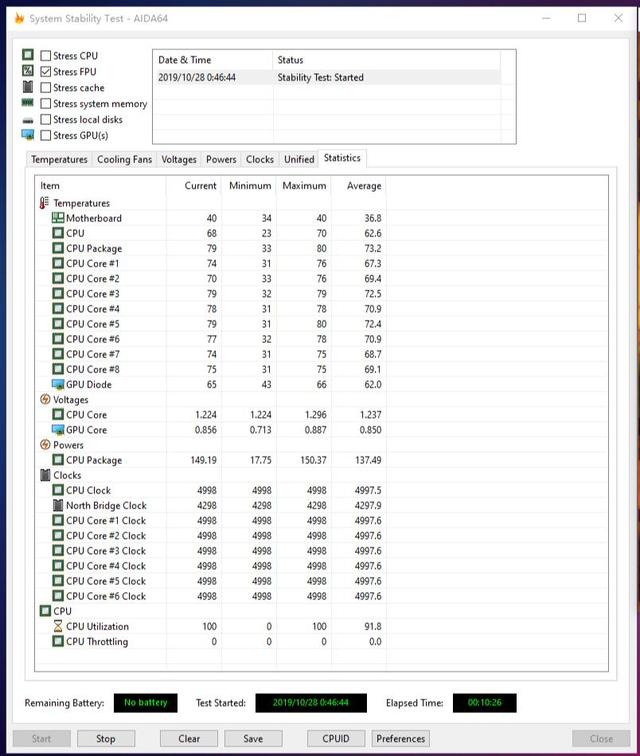Enable the Stress GPU(s) checkbox
The image size is (640, 756).
[x=46, y=135]
